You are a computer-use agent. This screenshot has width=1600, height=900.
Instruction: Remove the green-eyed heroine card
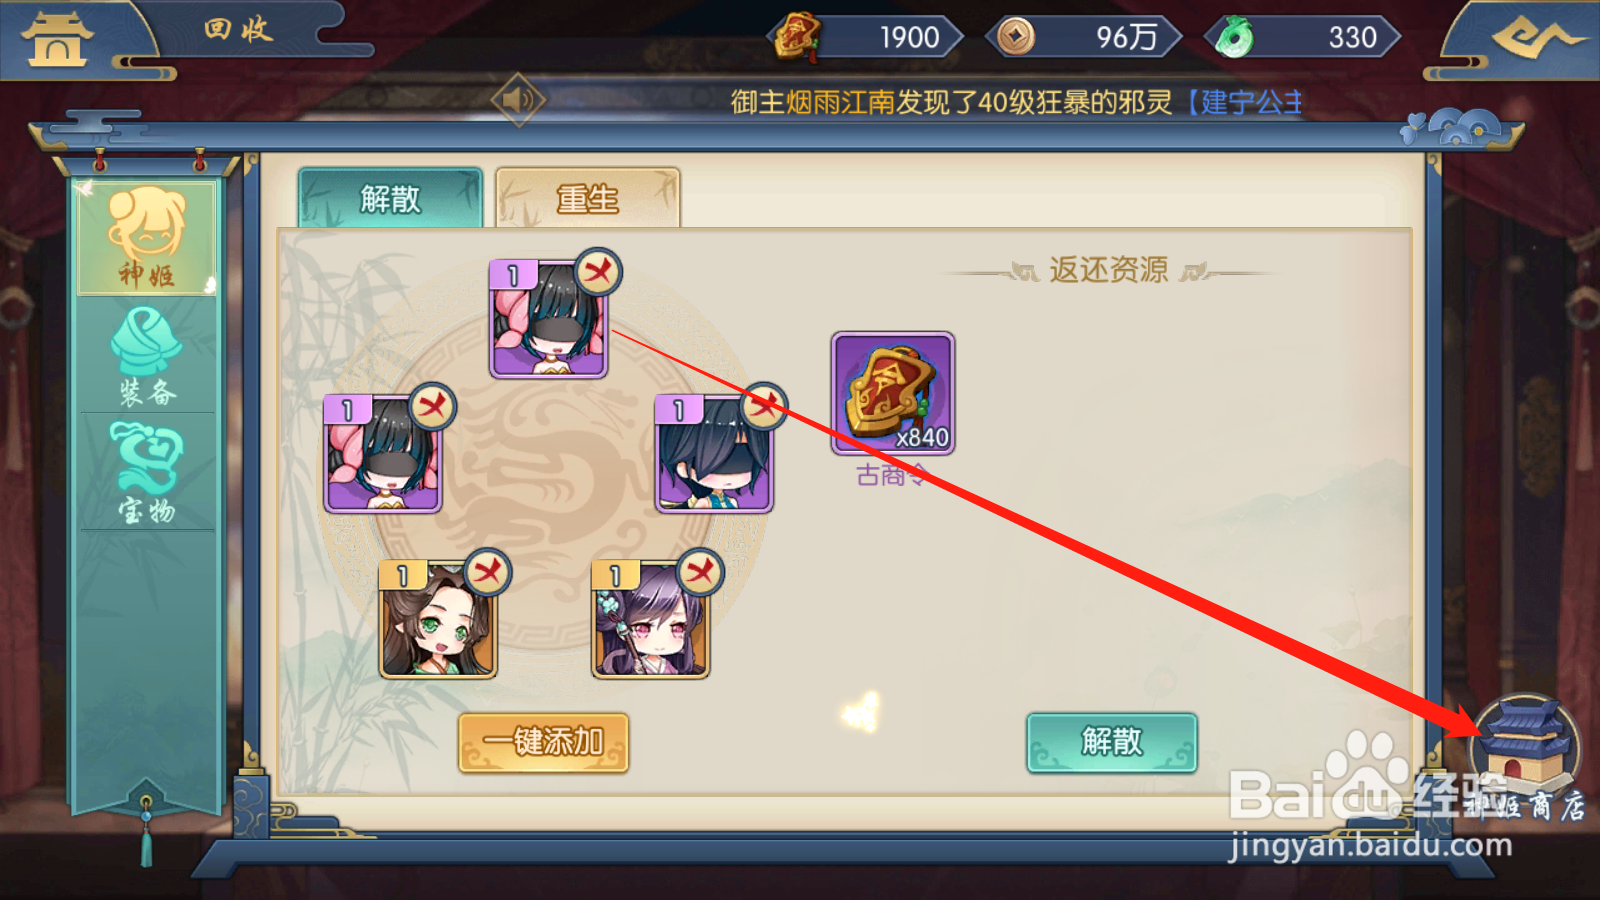(x=488, y=572)
